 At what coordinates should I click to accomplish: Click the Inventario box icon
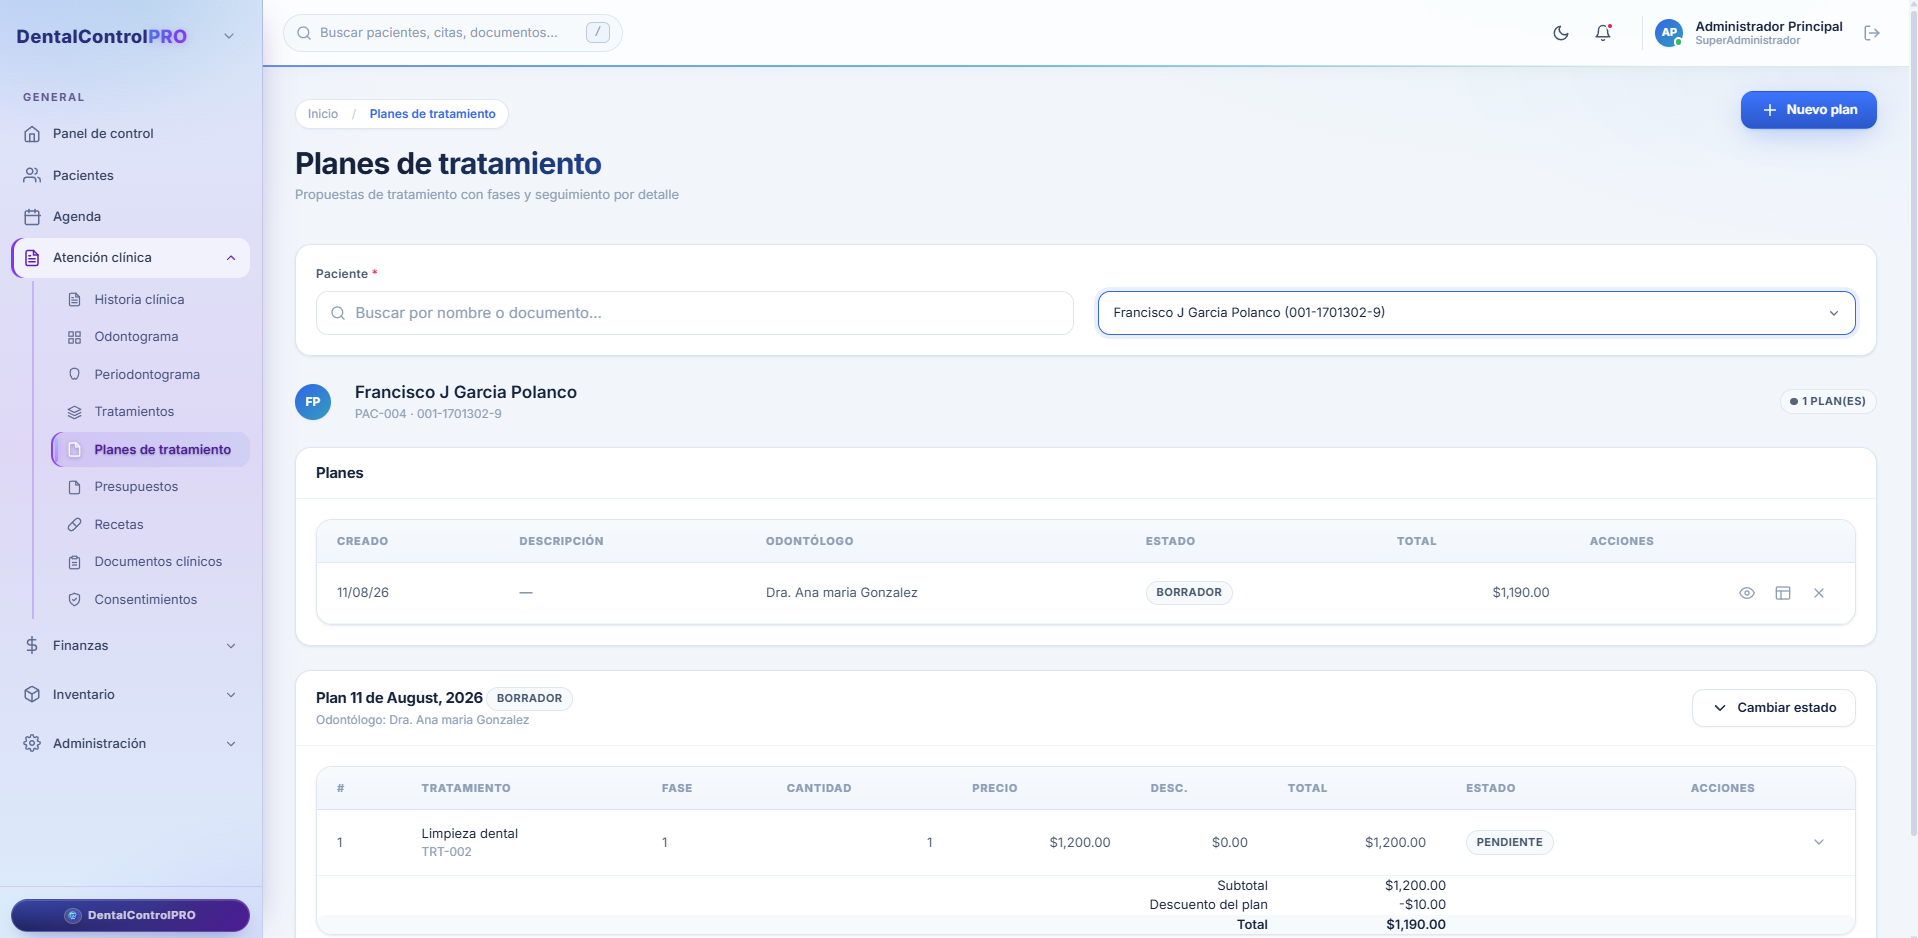32,694
